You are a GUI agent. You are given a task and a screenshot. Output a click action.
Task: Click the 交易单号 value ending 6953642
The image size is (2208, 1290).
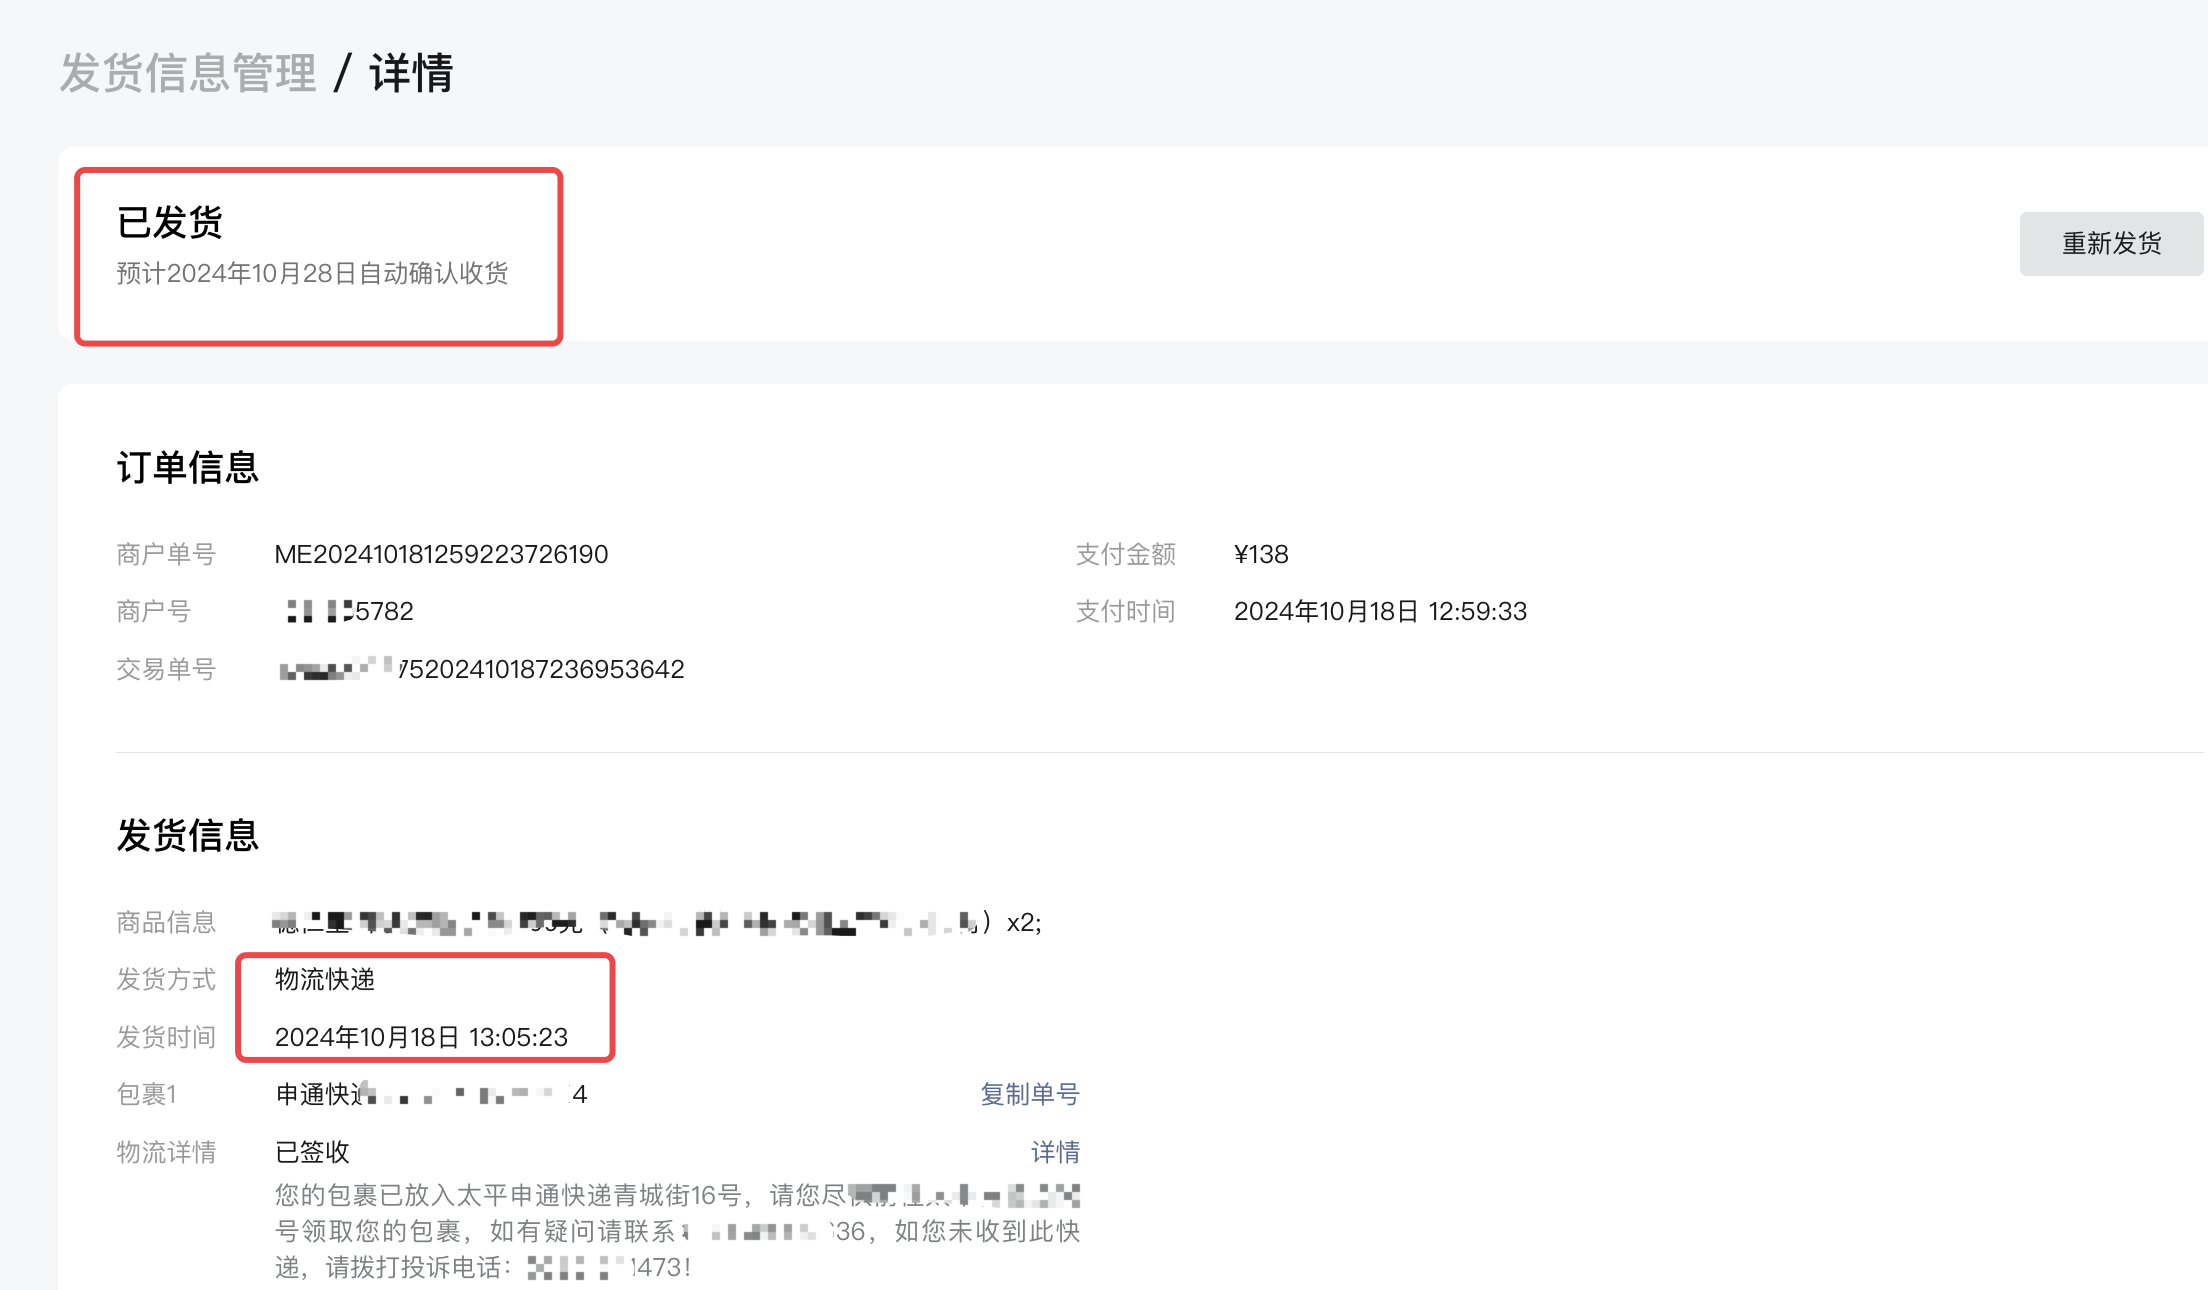tap(481, 669)
